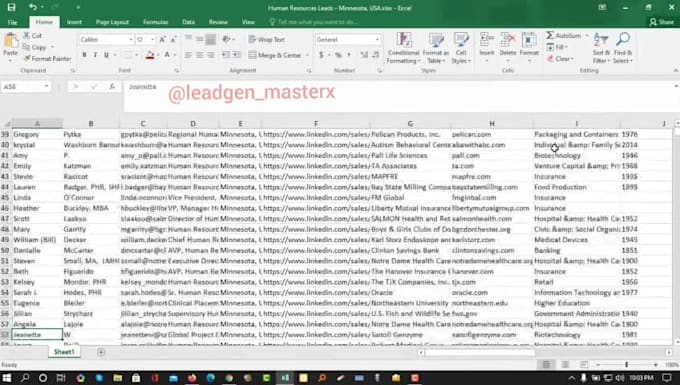
Task: Click Merge & Center button
Action: (x=275, y=55)
